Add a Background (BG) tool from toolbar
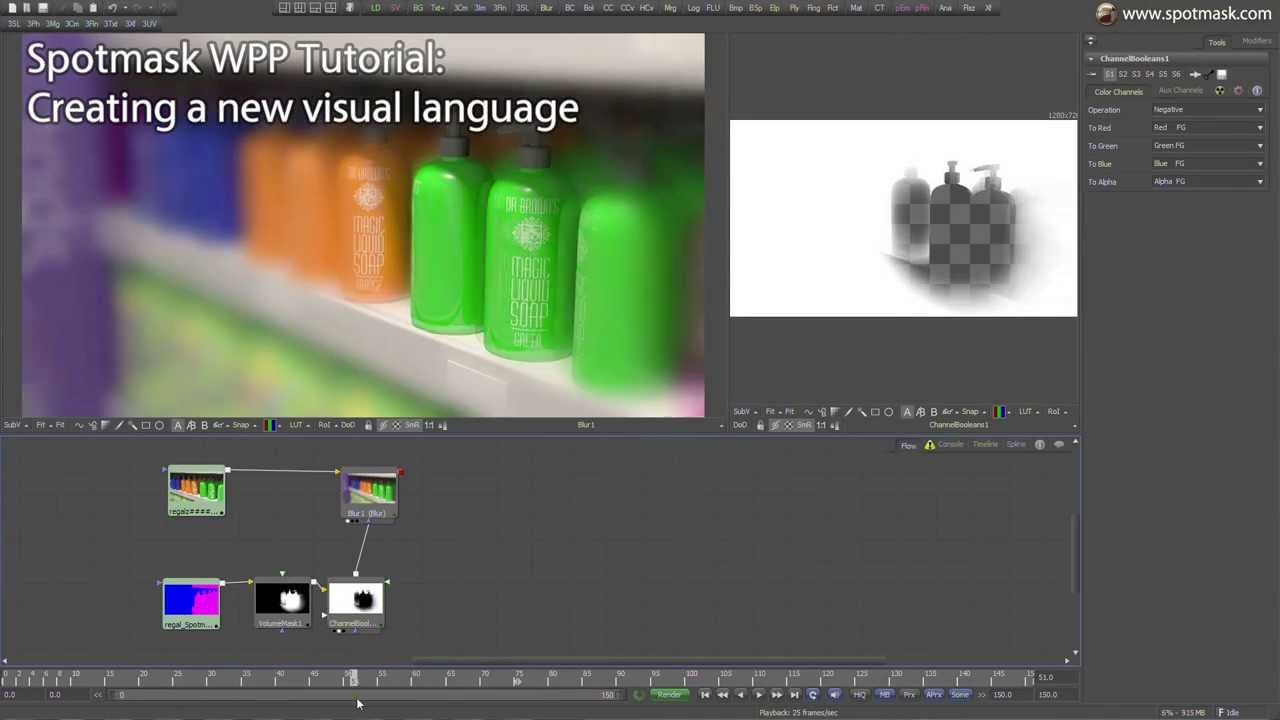The image size is (1280, 720). 417,8
